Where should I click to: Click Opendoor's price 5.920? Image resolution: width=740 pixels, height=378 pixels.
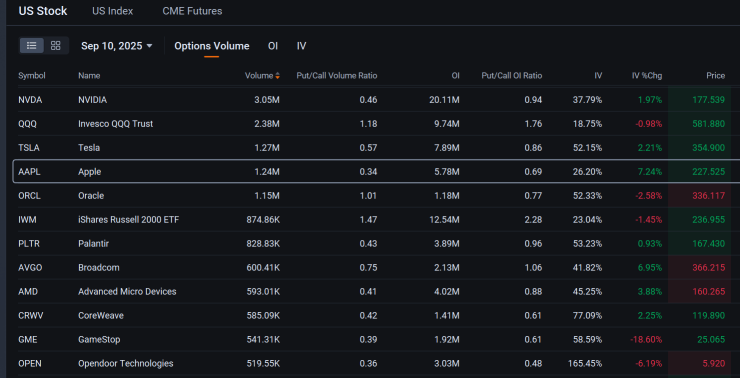(714, 363)
